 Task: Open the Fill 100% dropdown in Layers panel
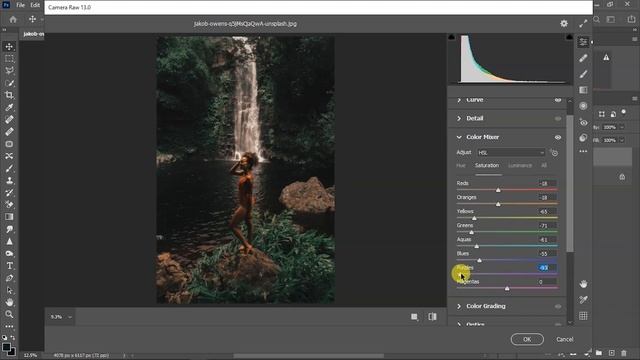(622, 140)
